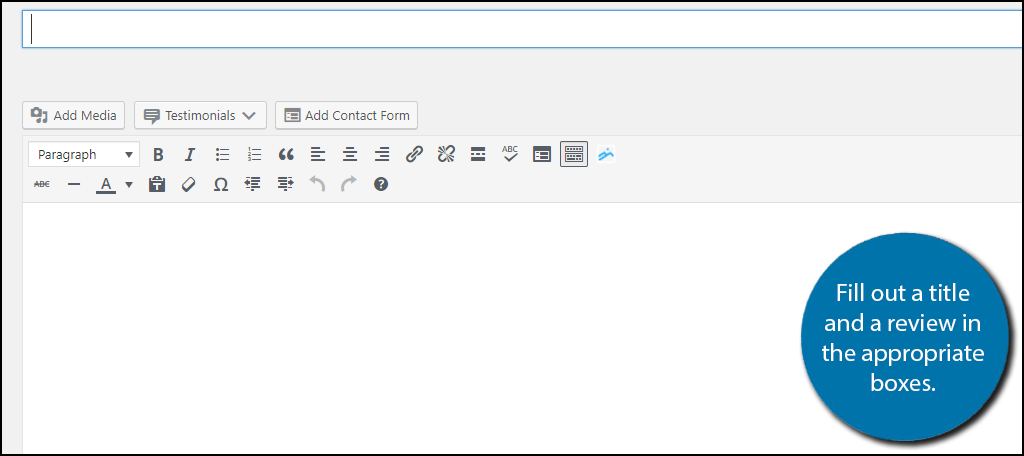Click the Insert link icon
Image resolution: width=1024 pixels, height=456 pixels.
pos(414,155)
